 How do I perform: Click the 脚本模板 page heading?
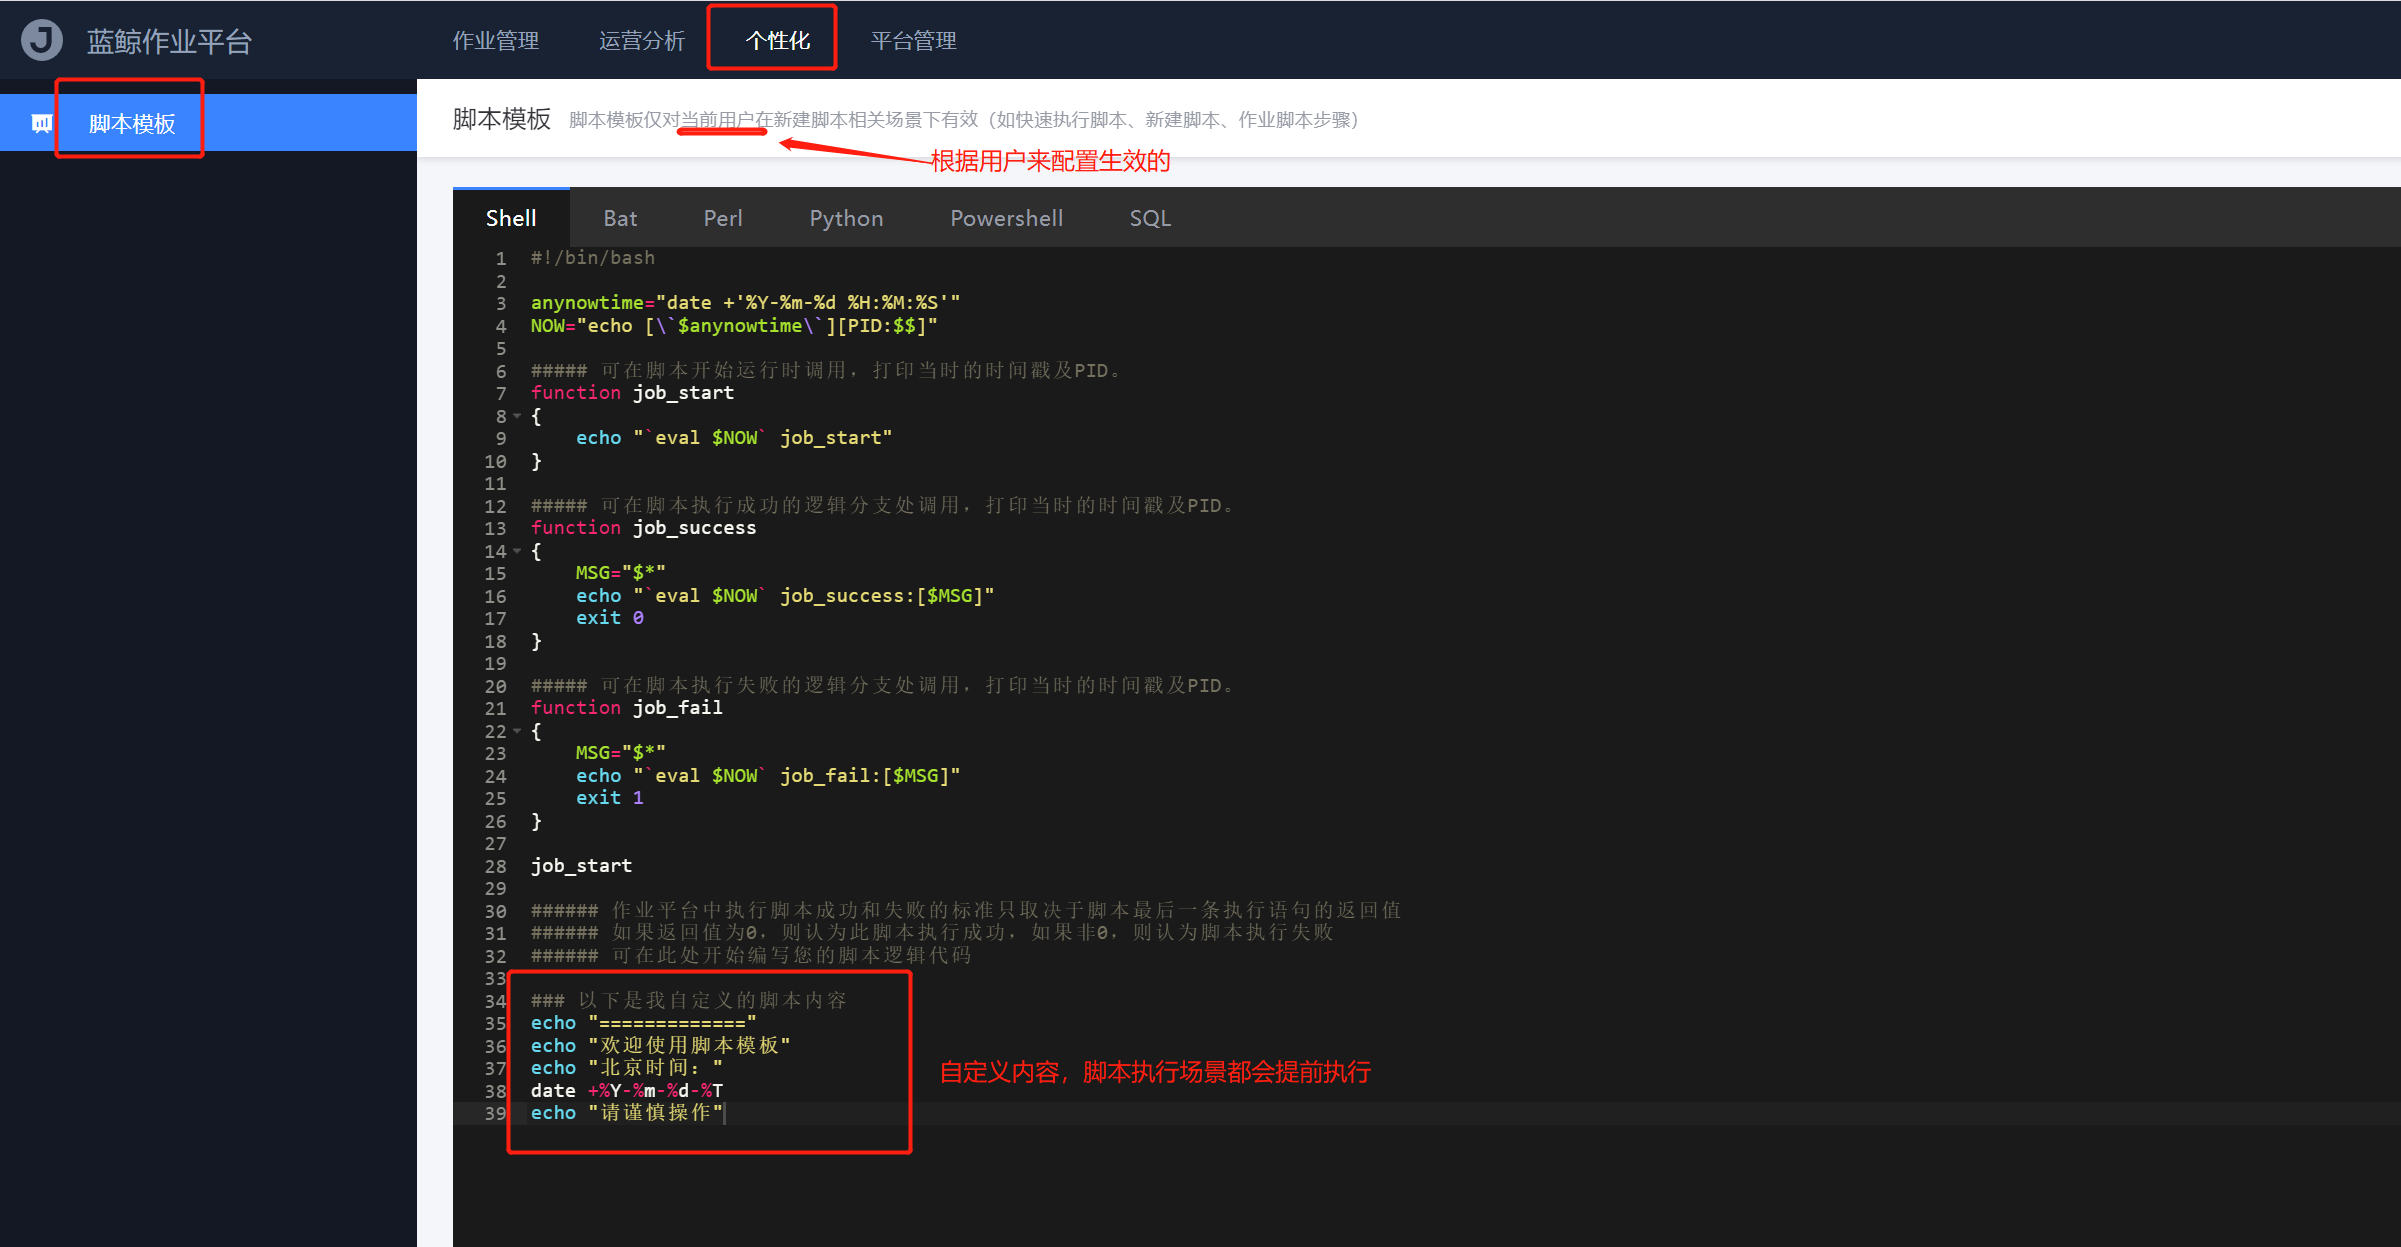501,119
